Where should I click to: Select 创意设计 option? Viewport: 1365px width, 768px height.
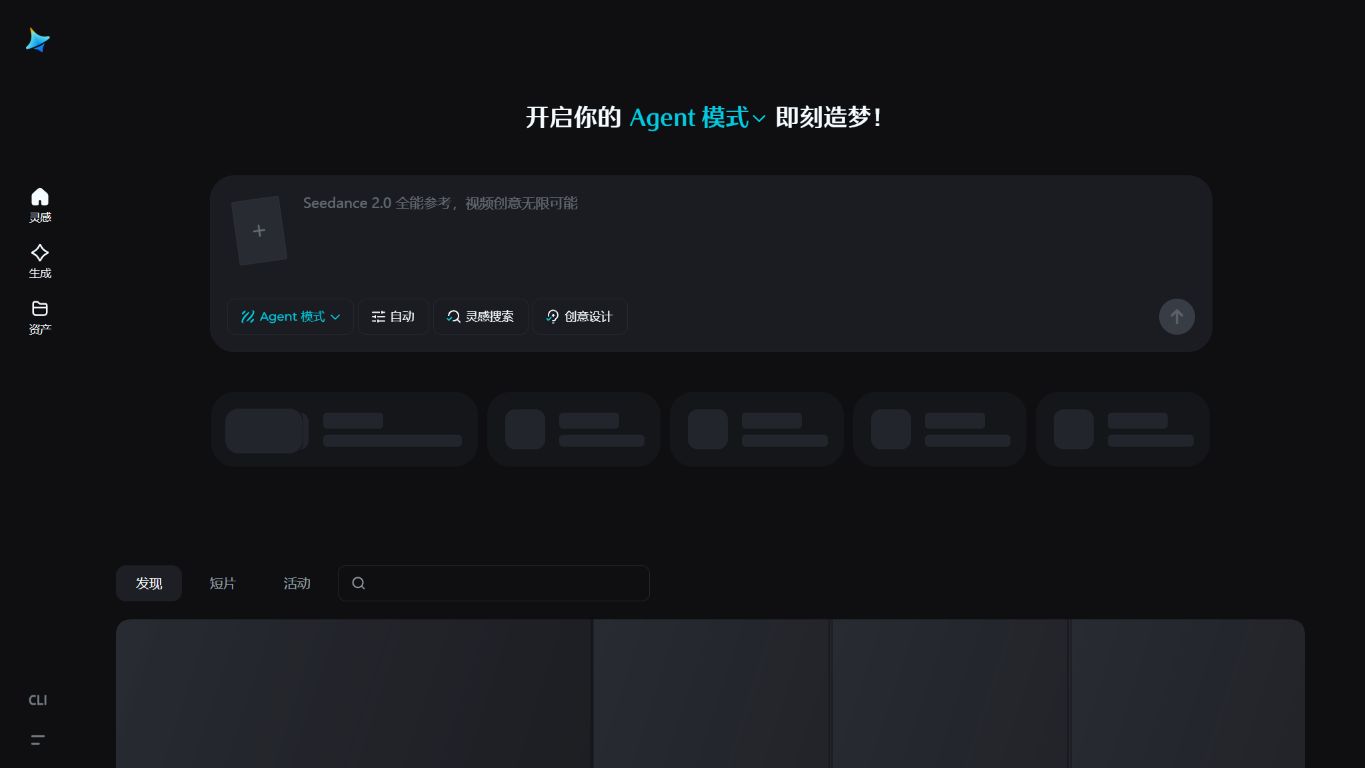click(579, 317)
